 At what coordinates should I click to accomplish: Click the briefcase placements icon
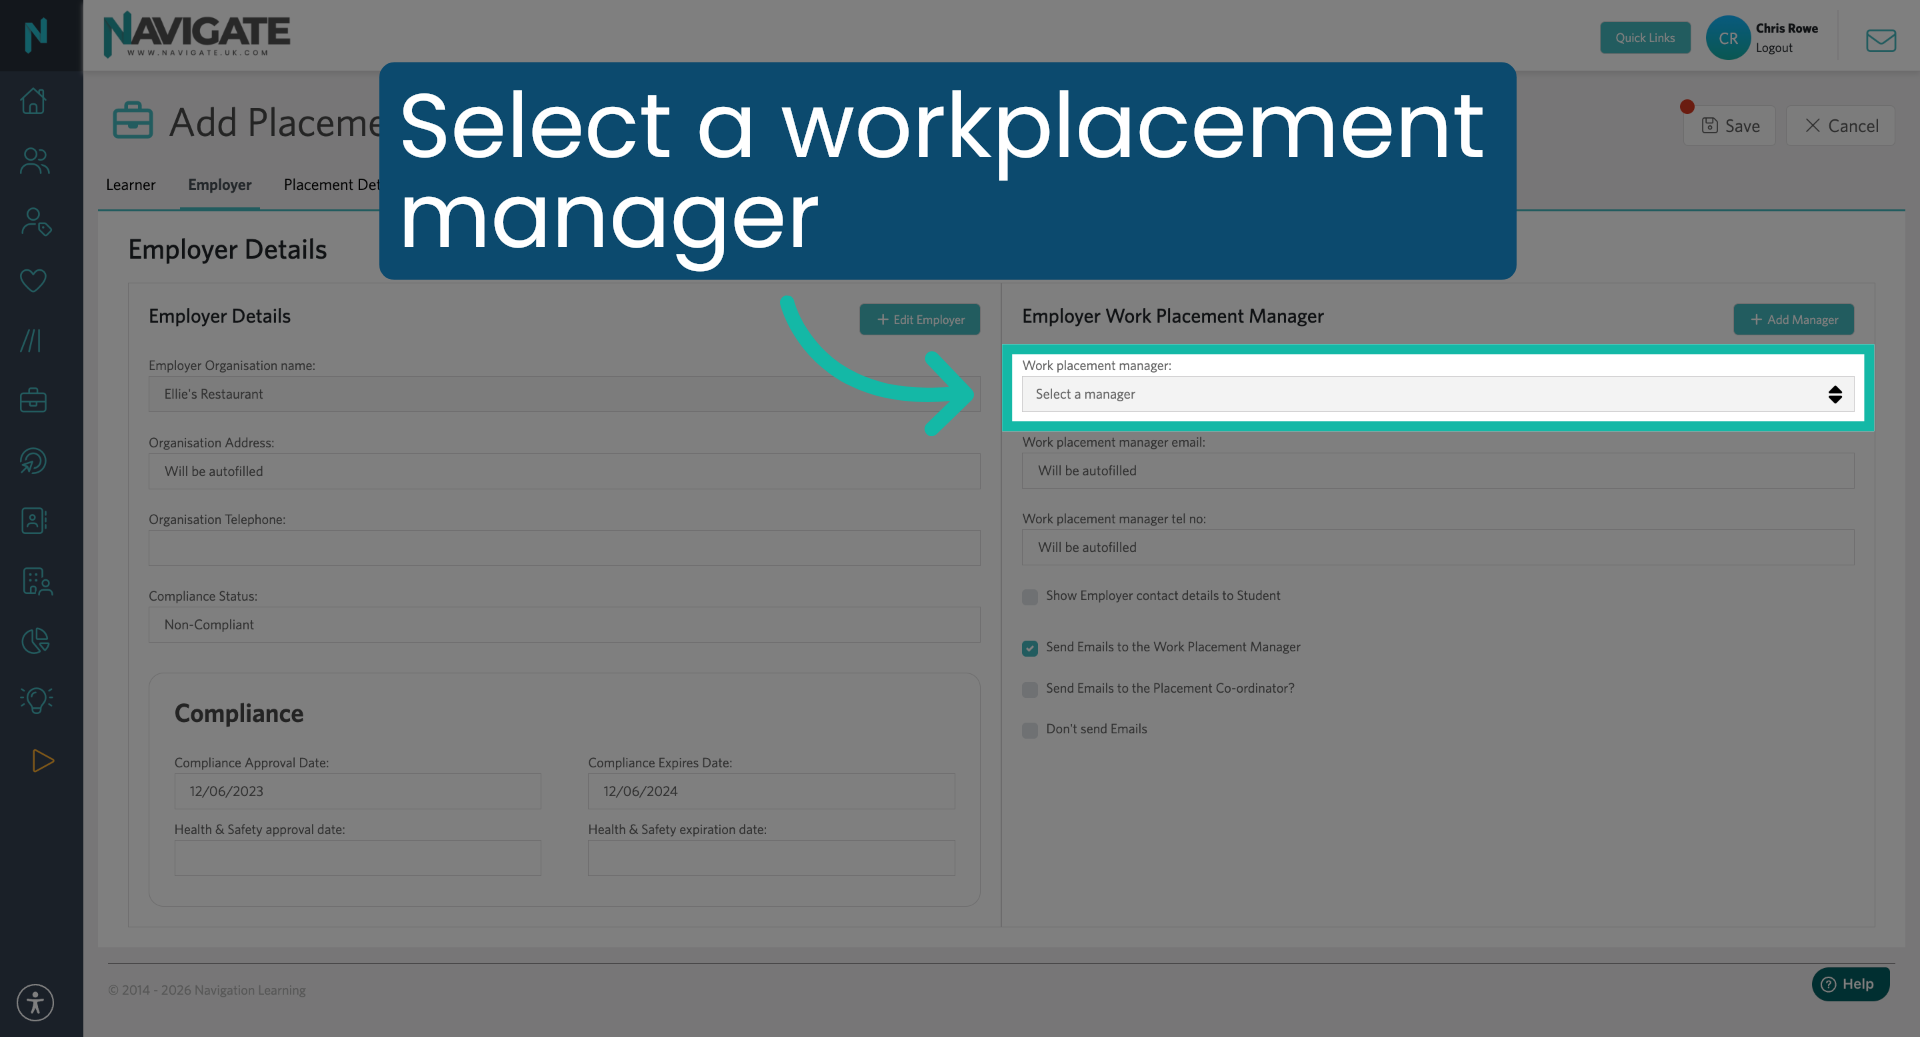tap(34, 399)
